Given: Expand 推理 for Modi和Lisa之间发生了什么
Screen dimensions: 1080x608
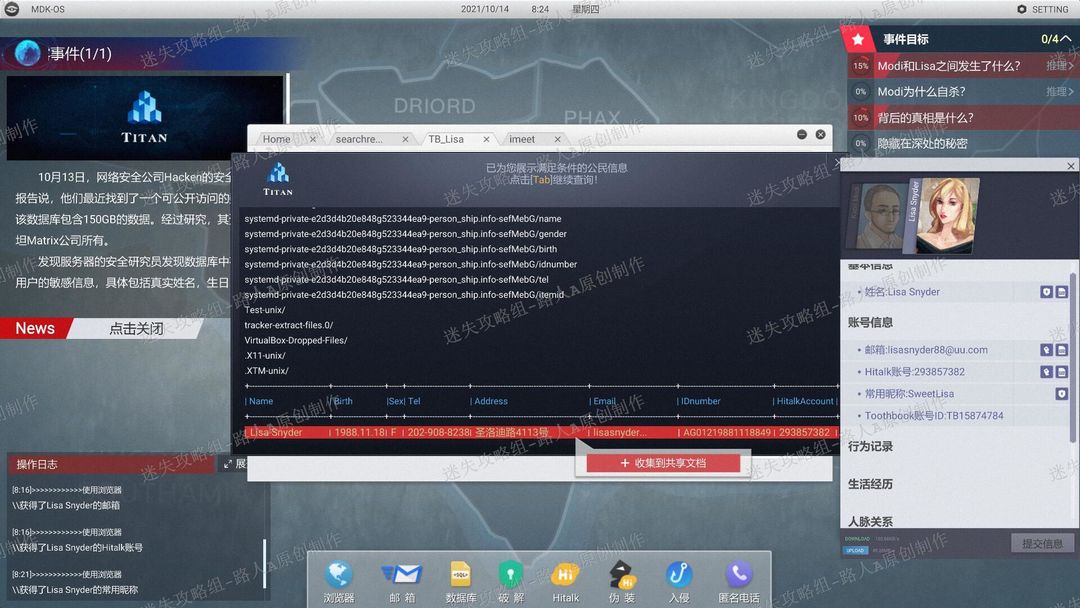Looking at the screenshot, I should tap(1059, 66).
